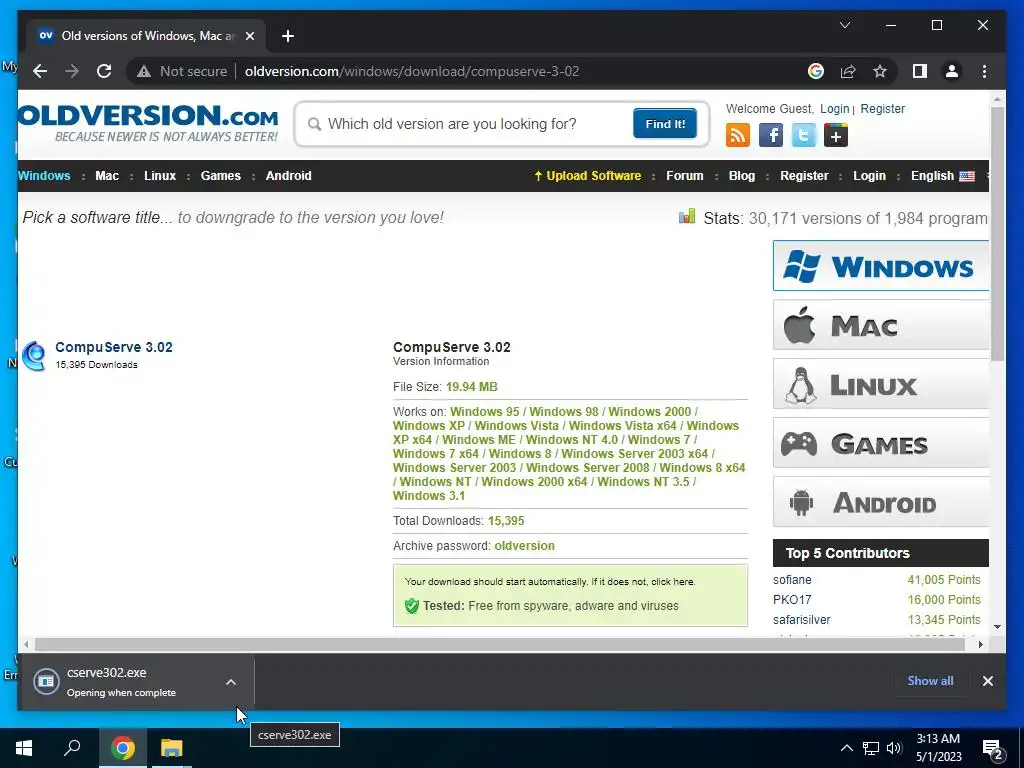The height and width of the screenshot is (768, 1024).
Task: Click the Windows platform banner in the sidebar
Action: 880,266
